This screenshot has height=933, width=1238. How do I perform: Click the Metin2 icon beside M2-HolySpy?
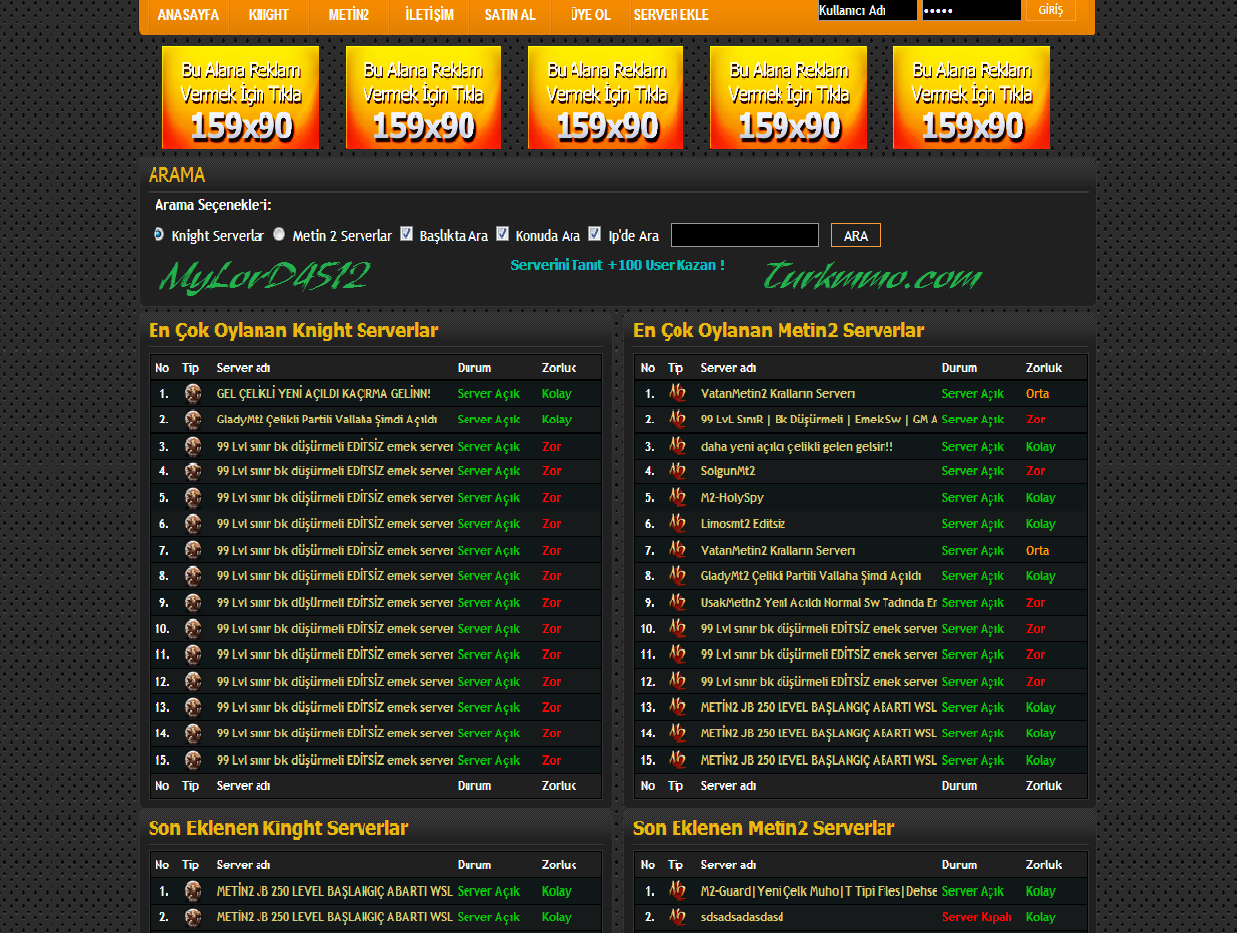pos(677,498)
